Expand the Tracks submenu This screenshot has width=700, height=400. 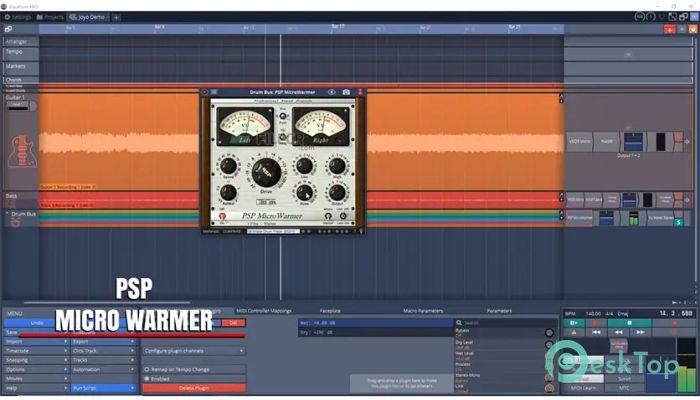103,360
